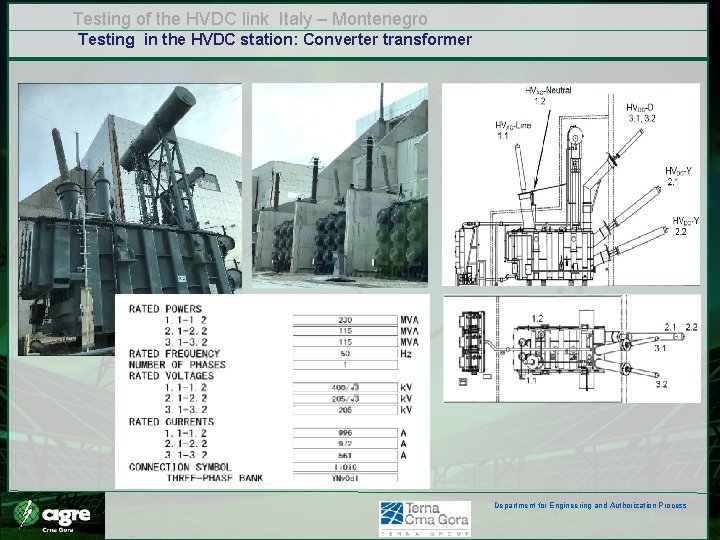Click the rated current field showing 996
Viewport: 720px width, 540px height.
tap(345, 433)
